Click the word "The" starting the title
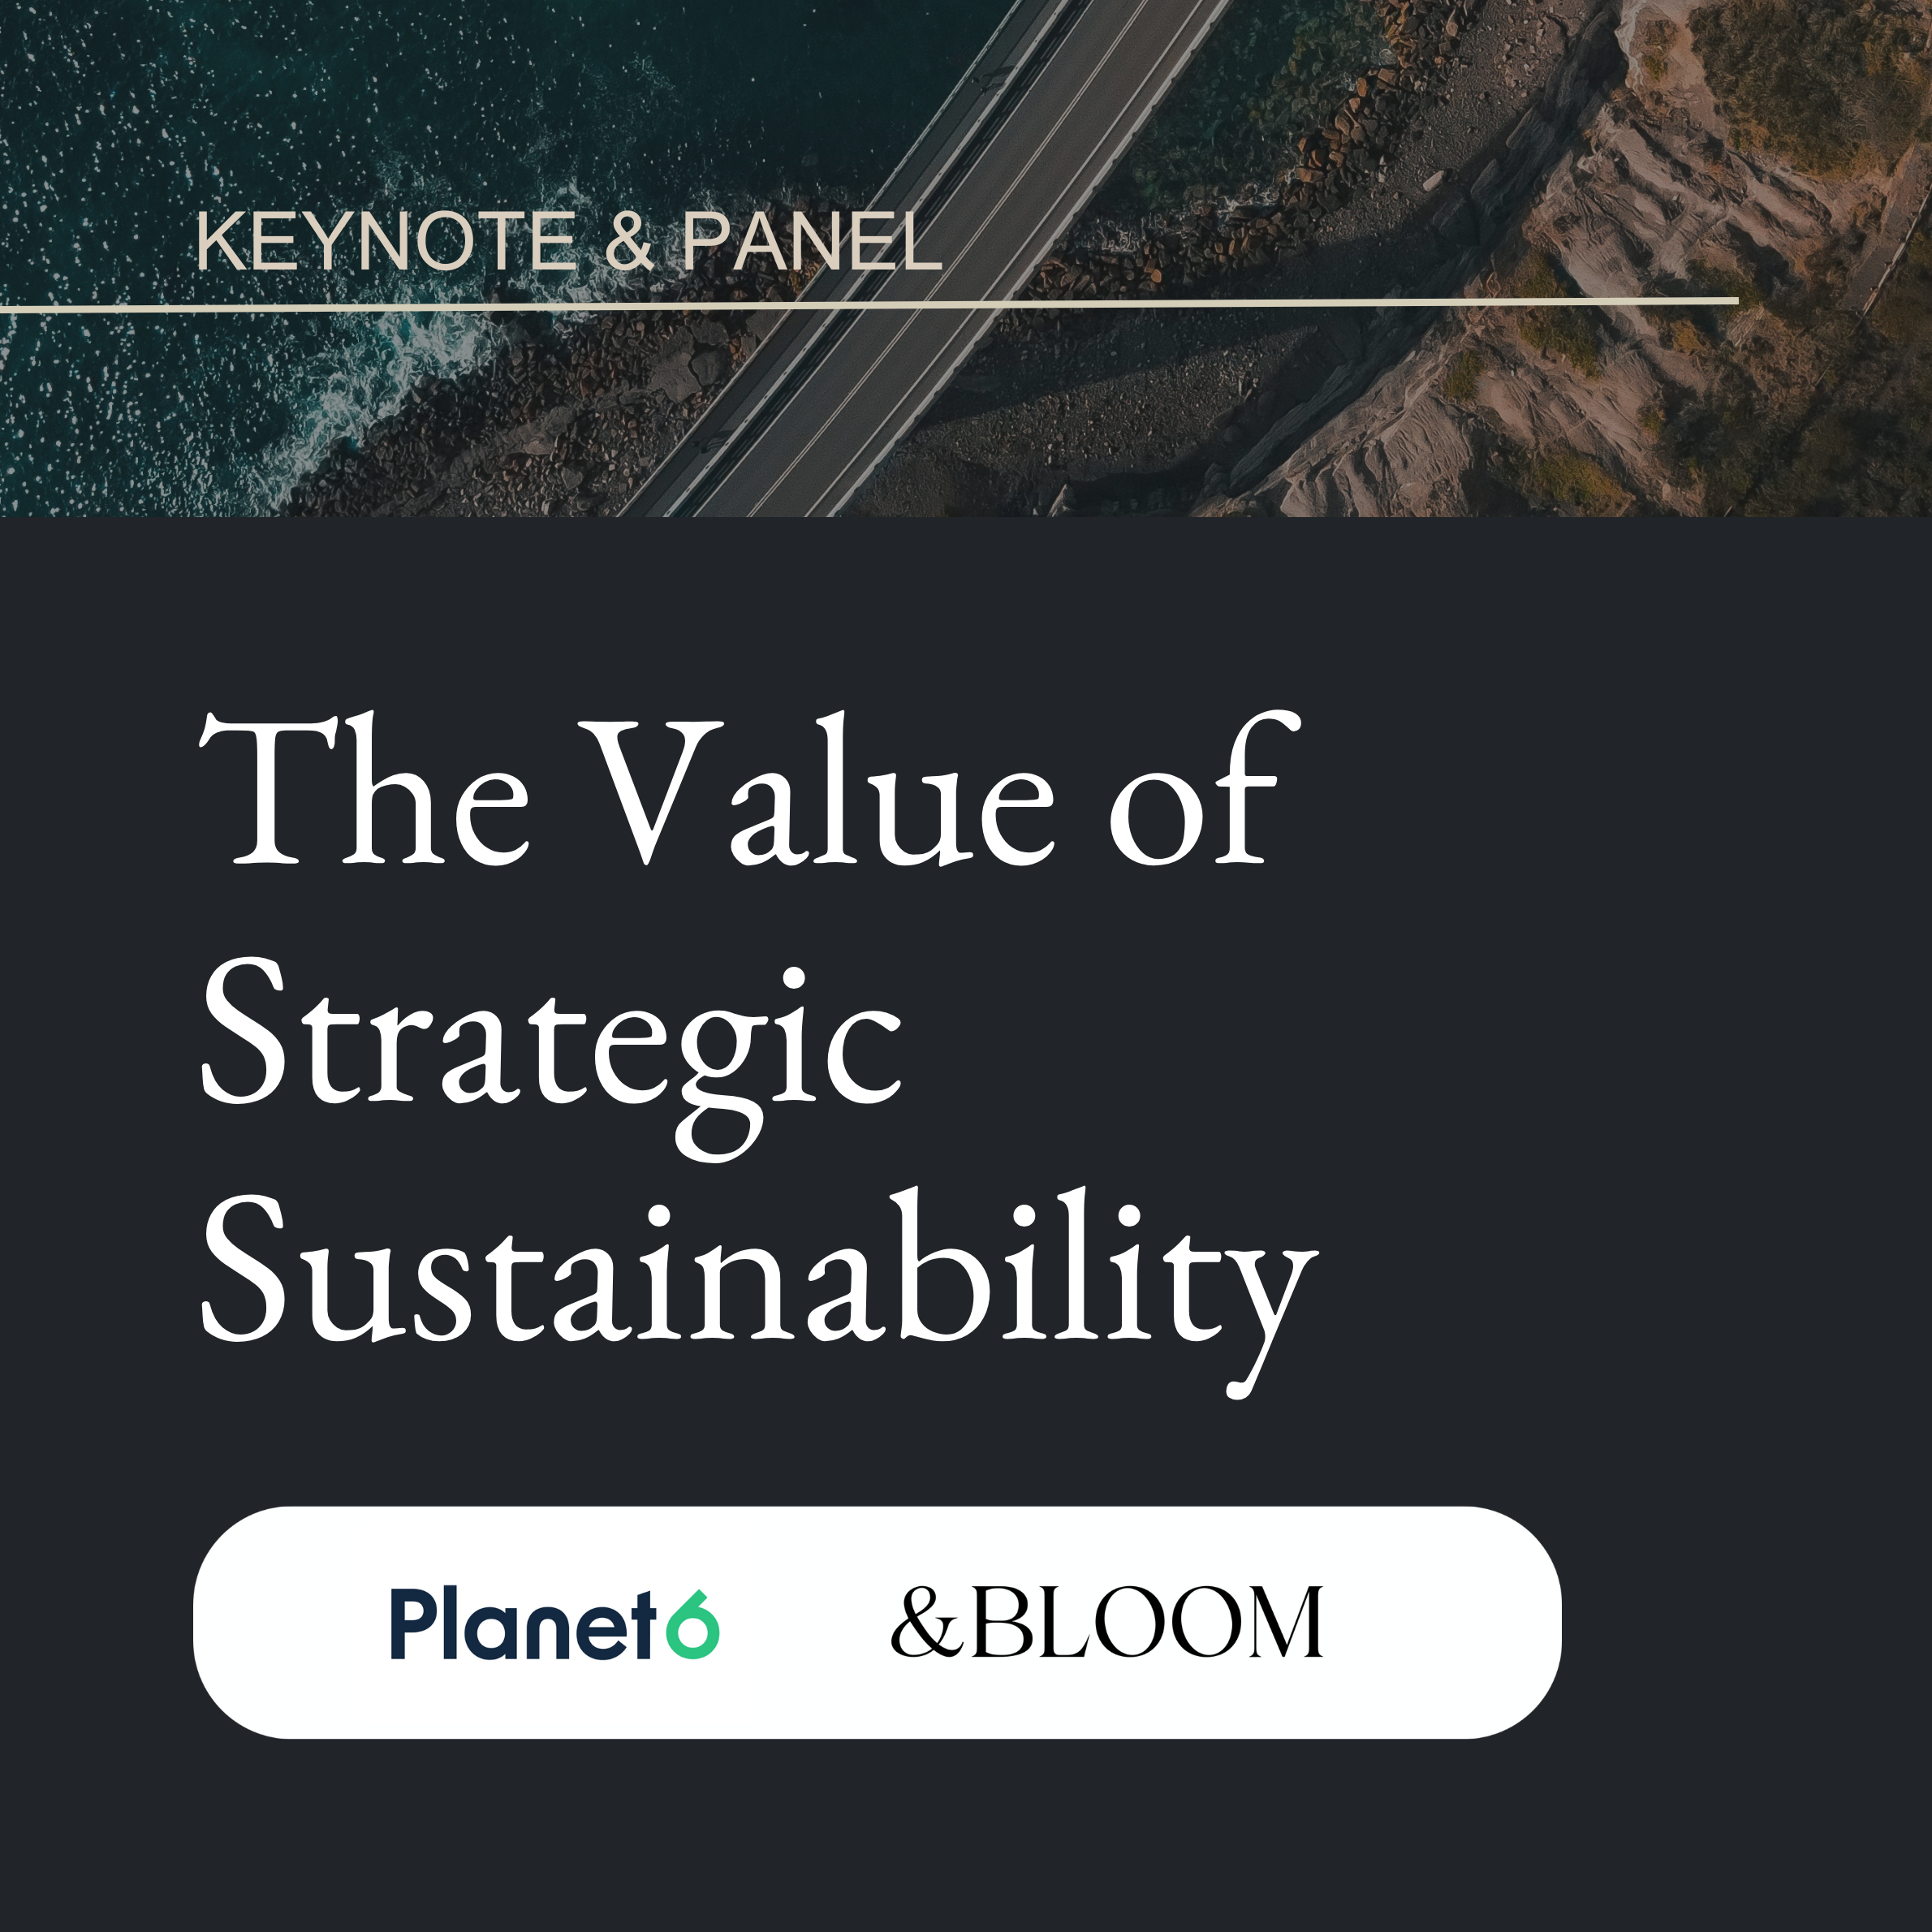Image resolution: width=1932 pixels, height=1932 pixels. coord(364,788)
